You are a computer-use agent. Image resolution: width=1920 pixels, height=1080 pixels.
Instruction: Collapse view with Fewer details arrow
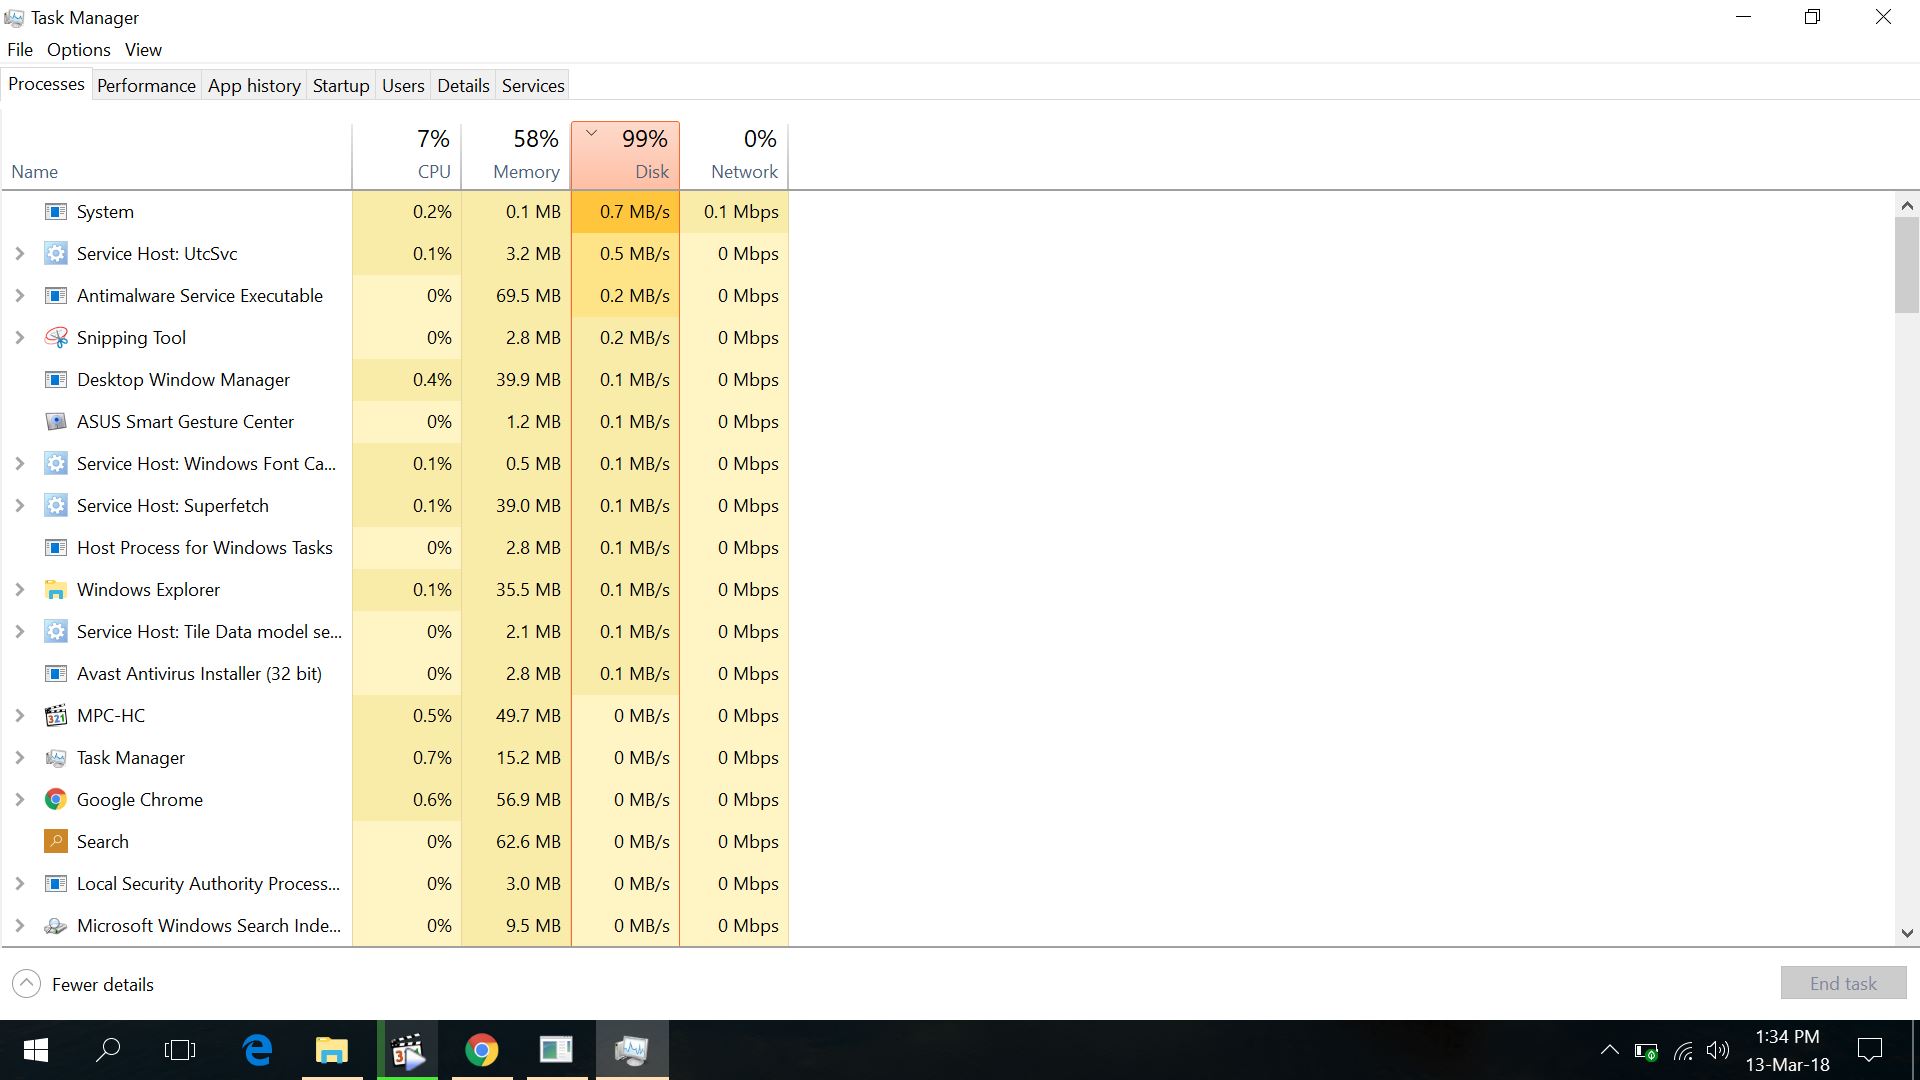(x=27, y=984)
